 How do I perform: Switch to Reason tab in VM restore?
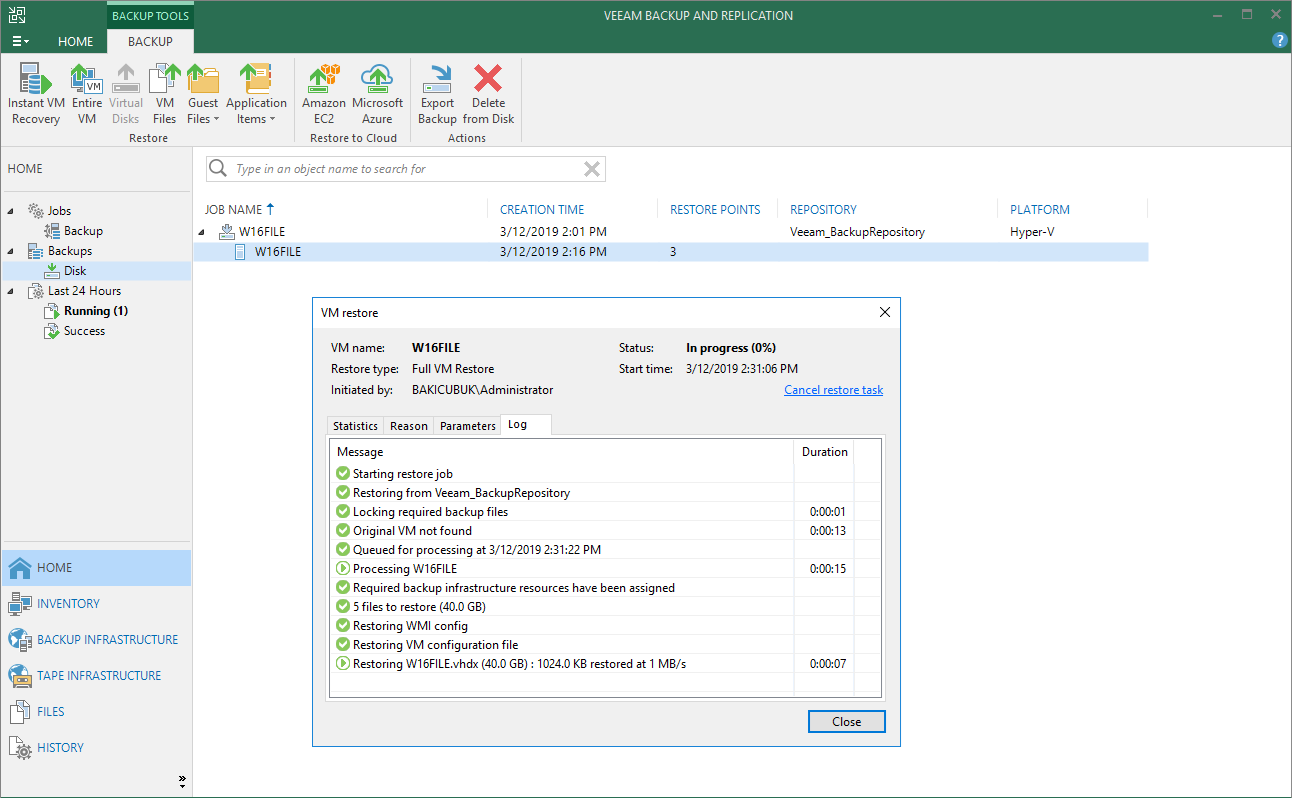408,426
